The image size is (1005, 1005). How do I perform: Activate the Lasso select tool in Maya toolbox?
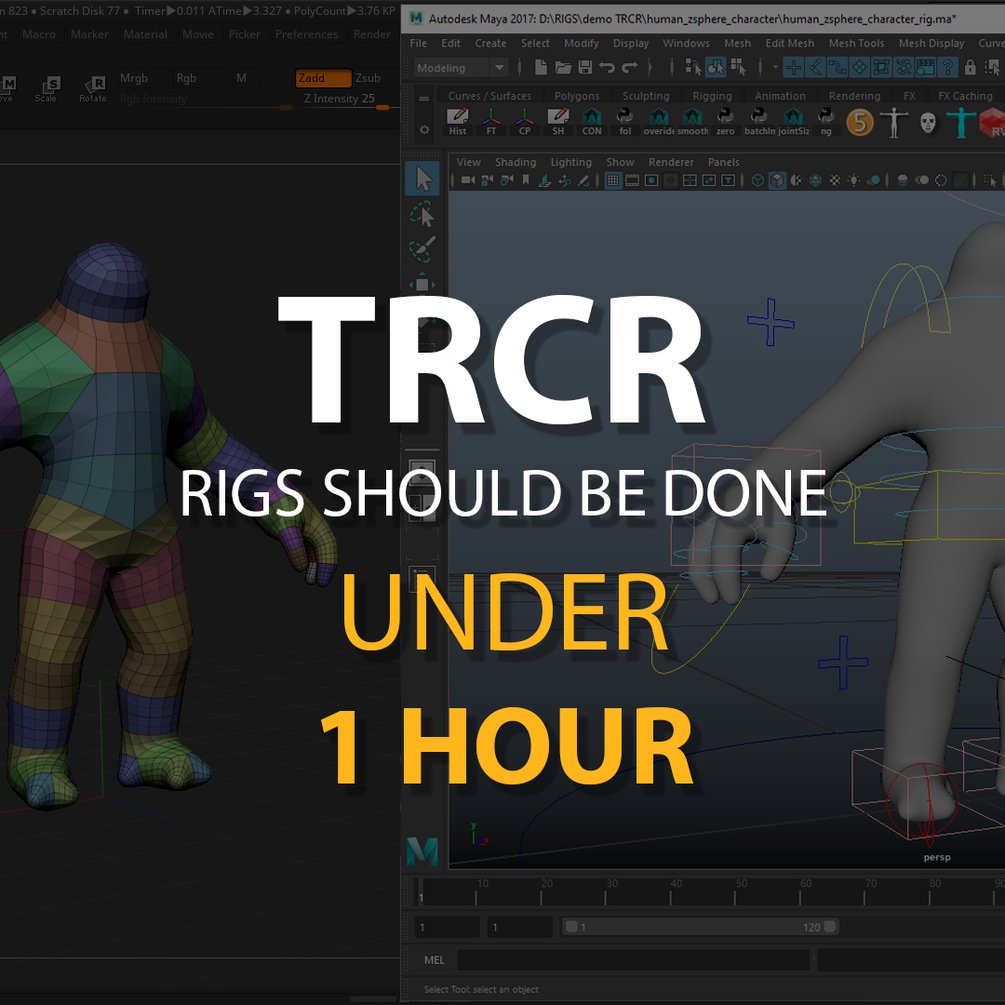(x=422, y=214)
